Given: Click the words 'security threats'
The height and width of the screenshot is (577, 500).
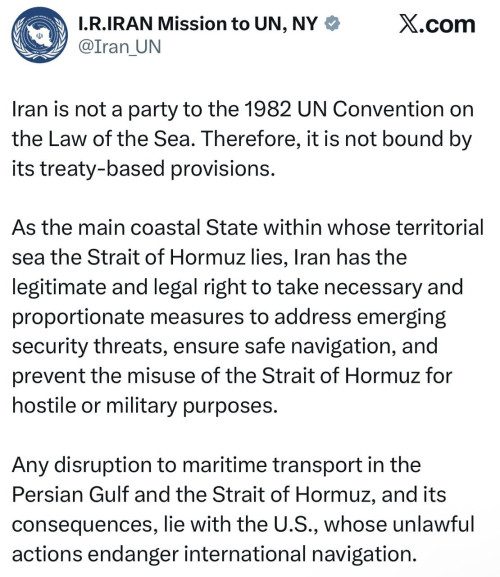Looking at the screenshot, I should pos(90,347).
